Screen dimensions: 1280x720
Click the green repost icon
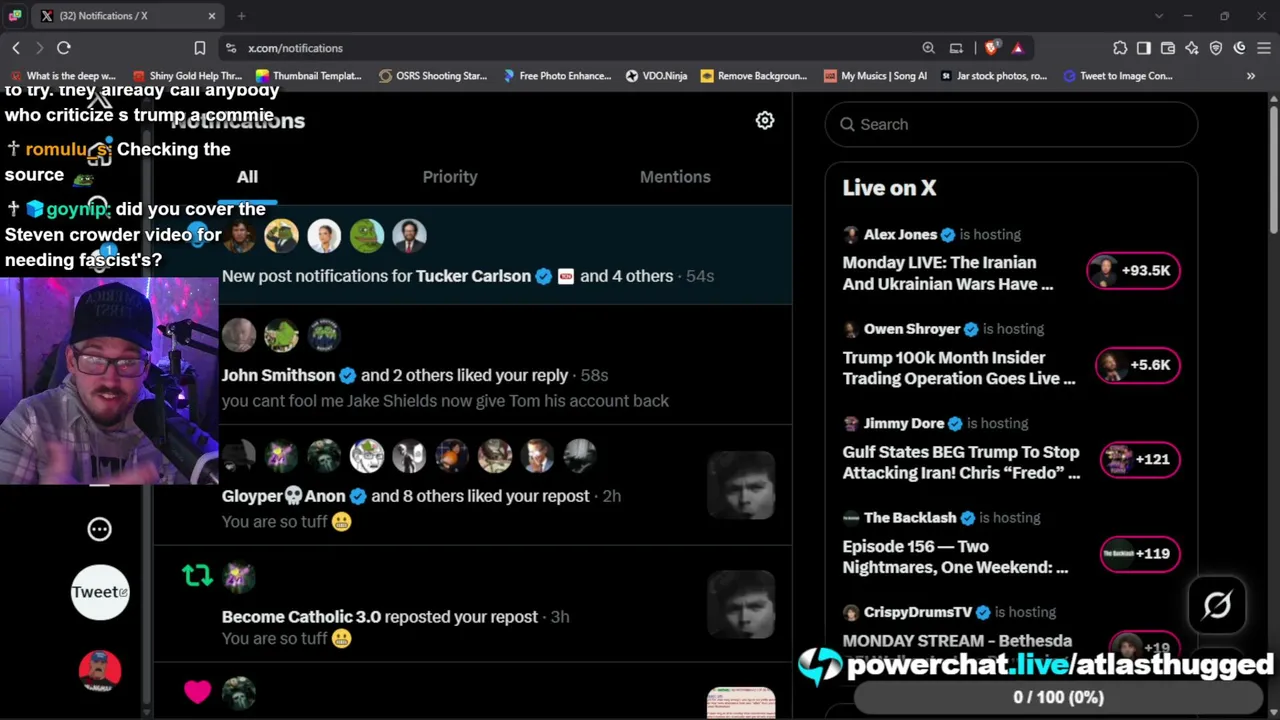tap(197, 576)
